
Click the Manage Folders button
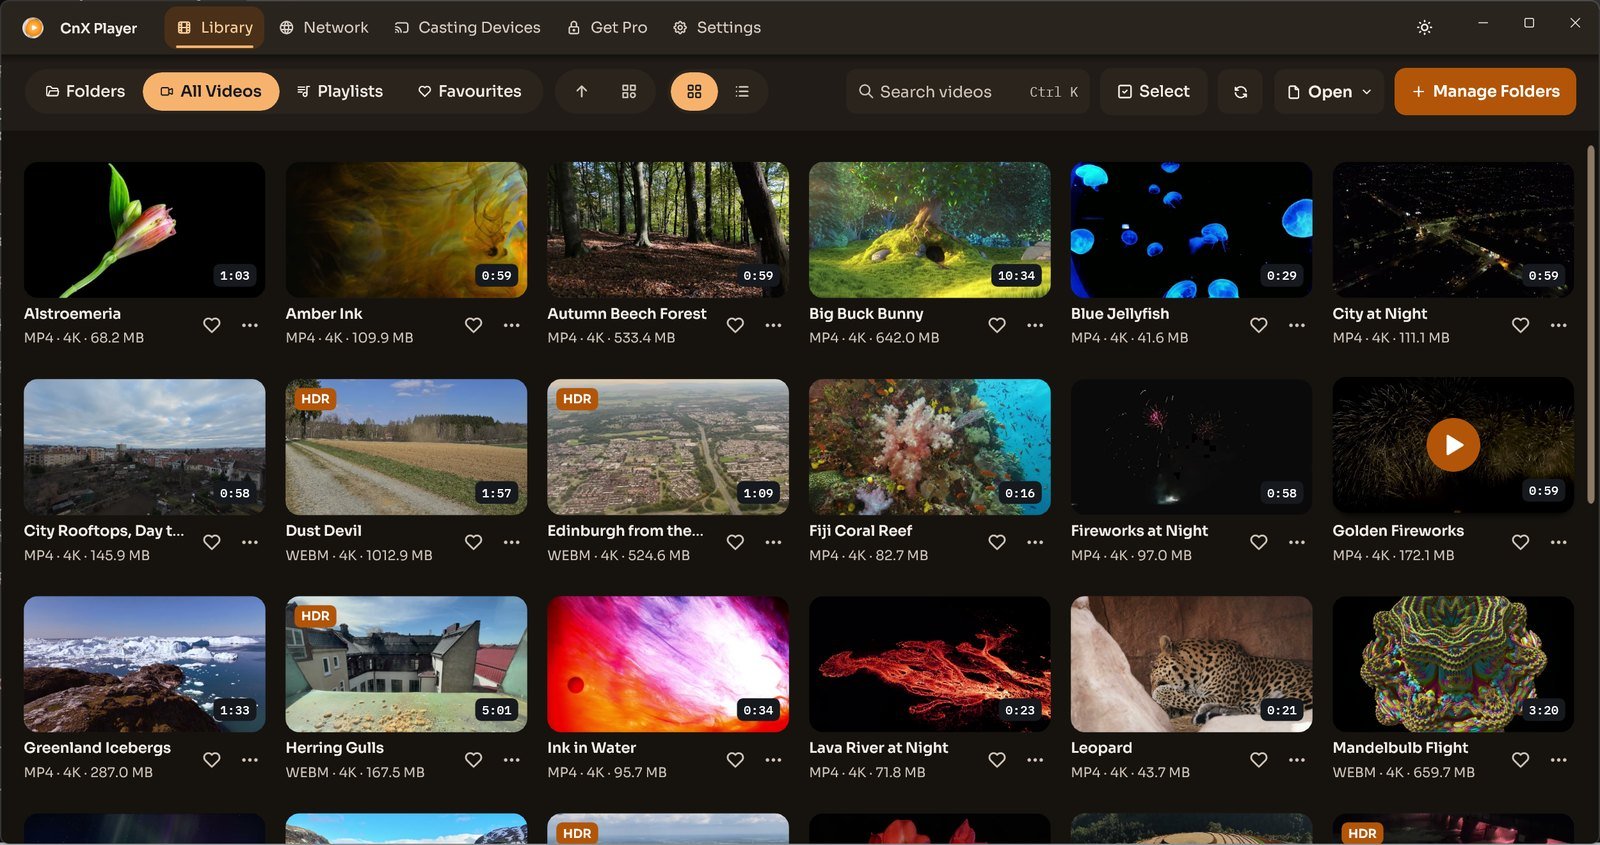1485,91
